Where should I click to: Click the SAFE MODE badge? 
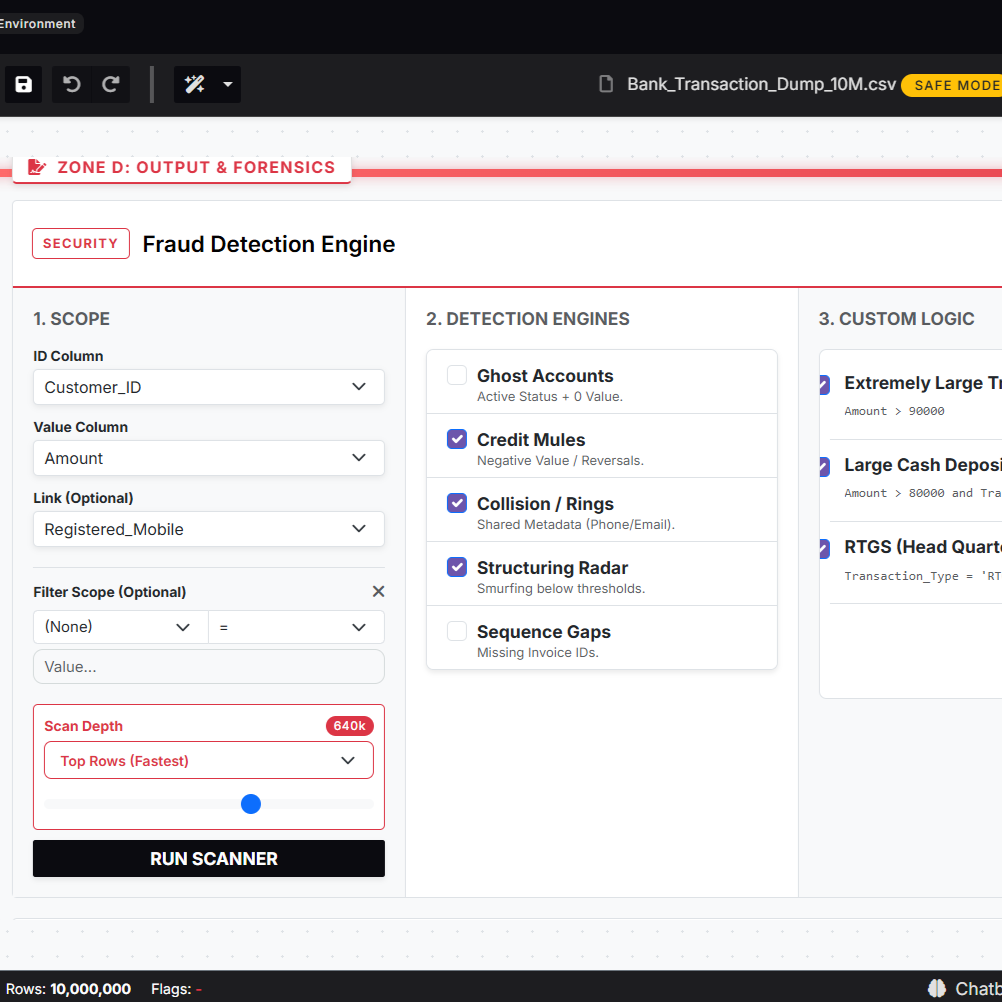coord(952,85)
